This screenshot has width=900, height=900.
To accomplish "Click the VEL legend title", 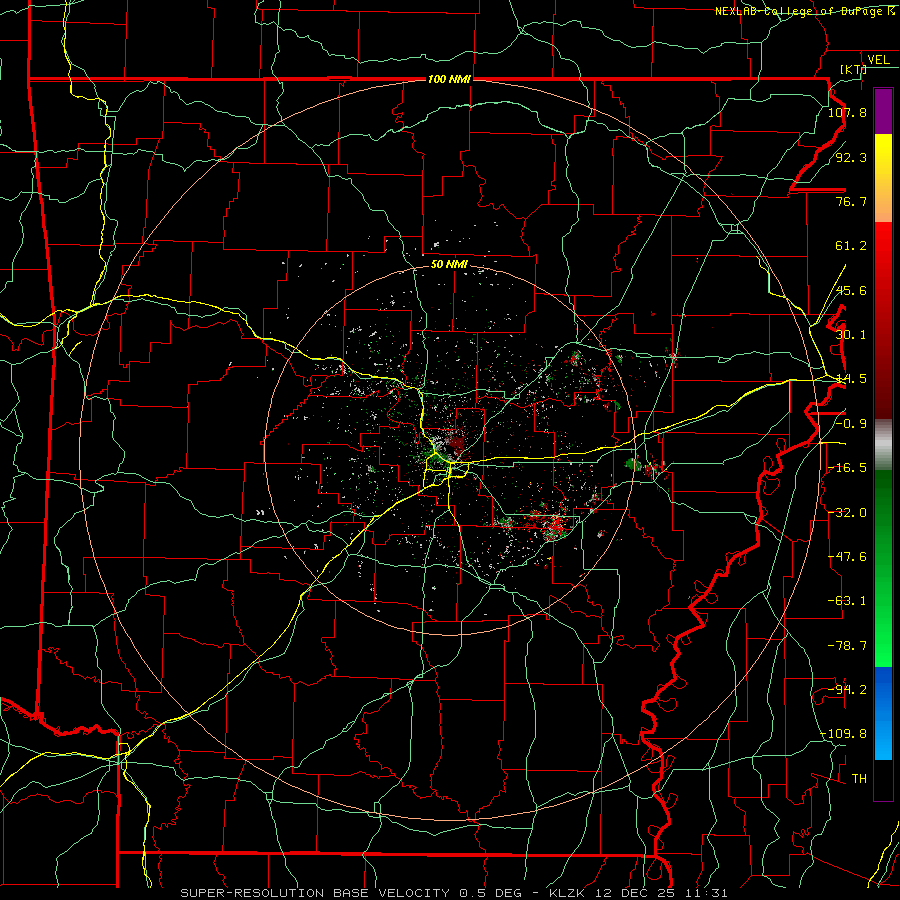I will pyautogui.click(x=878, y=60).
